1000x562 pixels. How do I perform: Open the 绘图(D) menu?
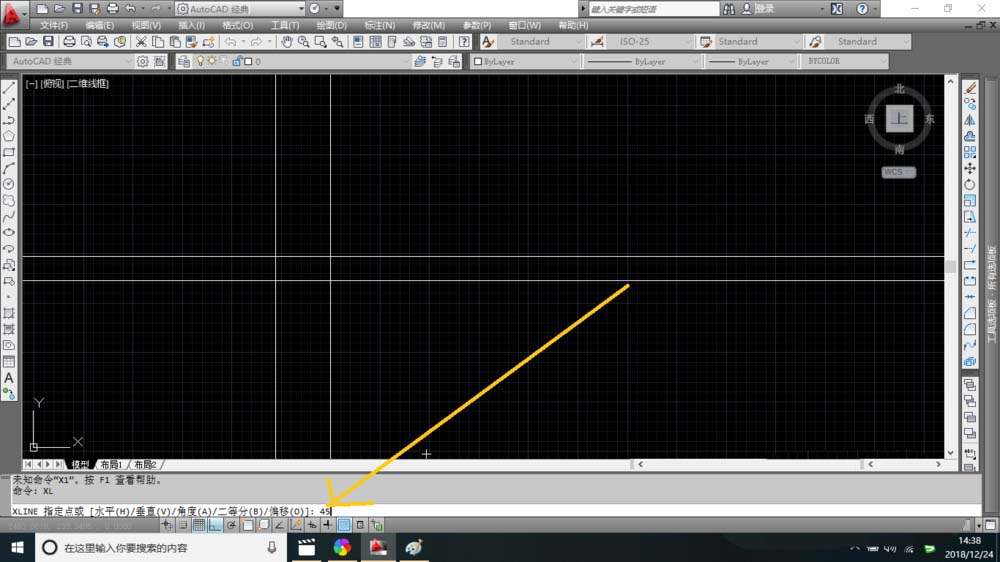332,26
